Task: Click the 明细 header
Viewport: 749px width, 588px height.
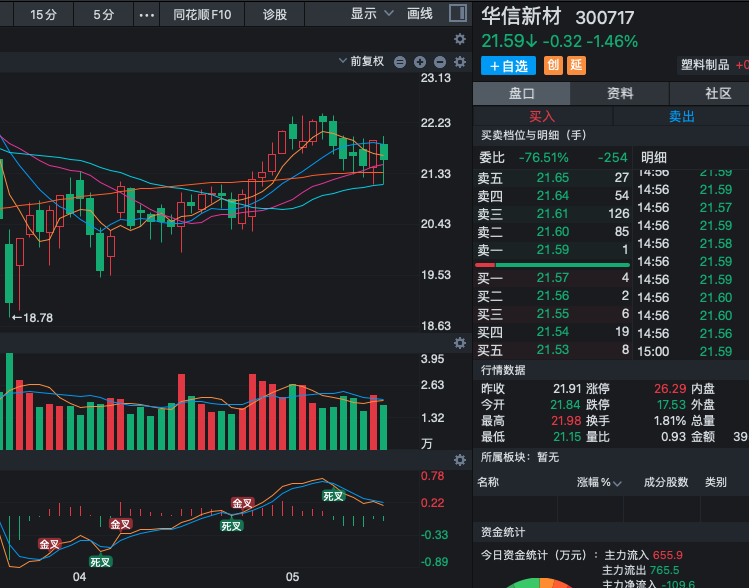Action: click(x=653, y=158)
